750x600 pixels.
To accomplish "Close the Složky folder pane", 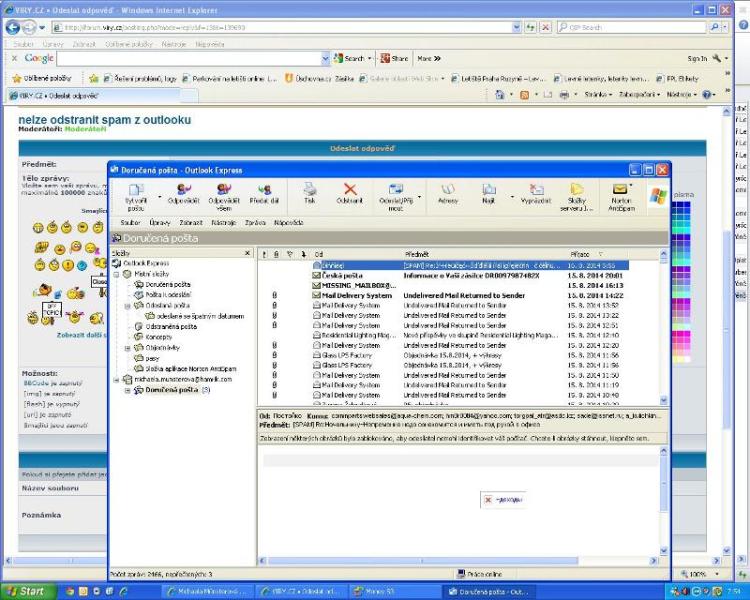I will 248,254.
